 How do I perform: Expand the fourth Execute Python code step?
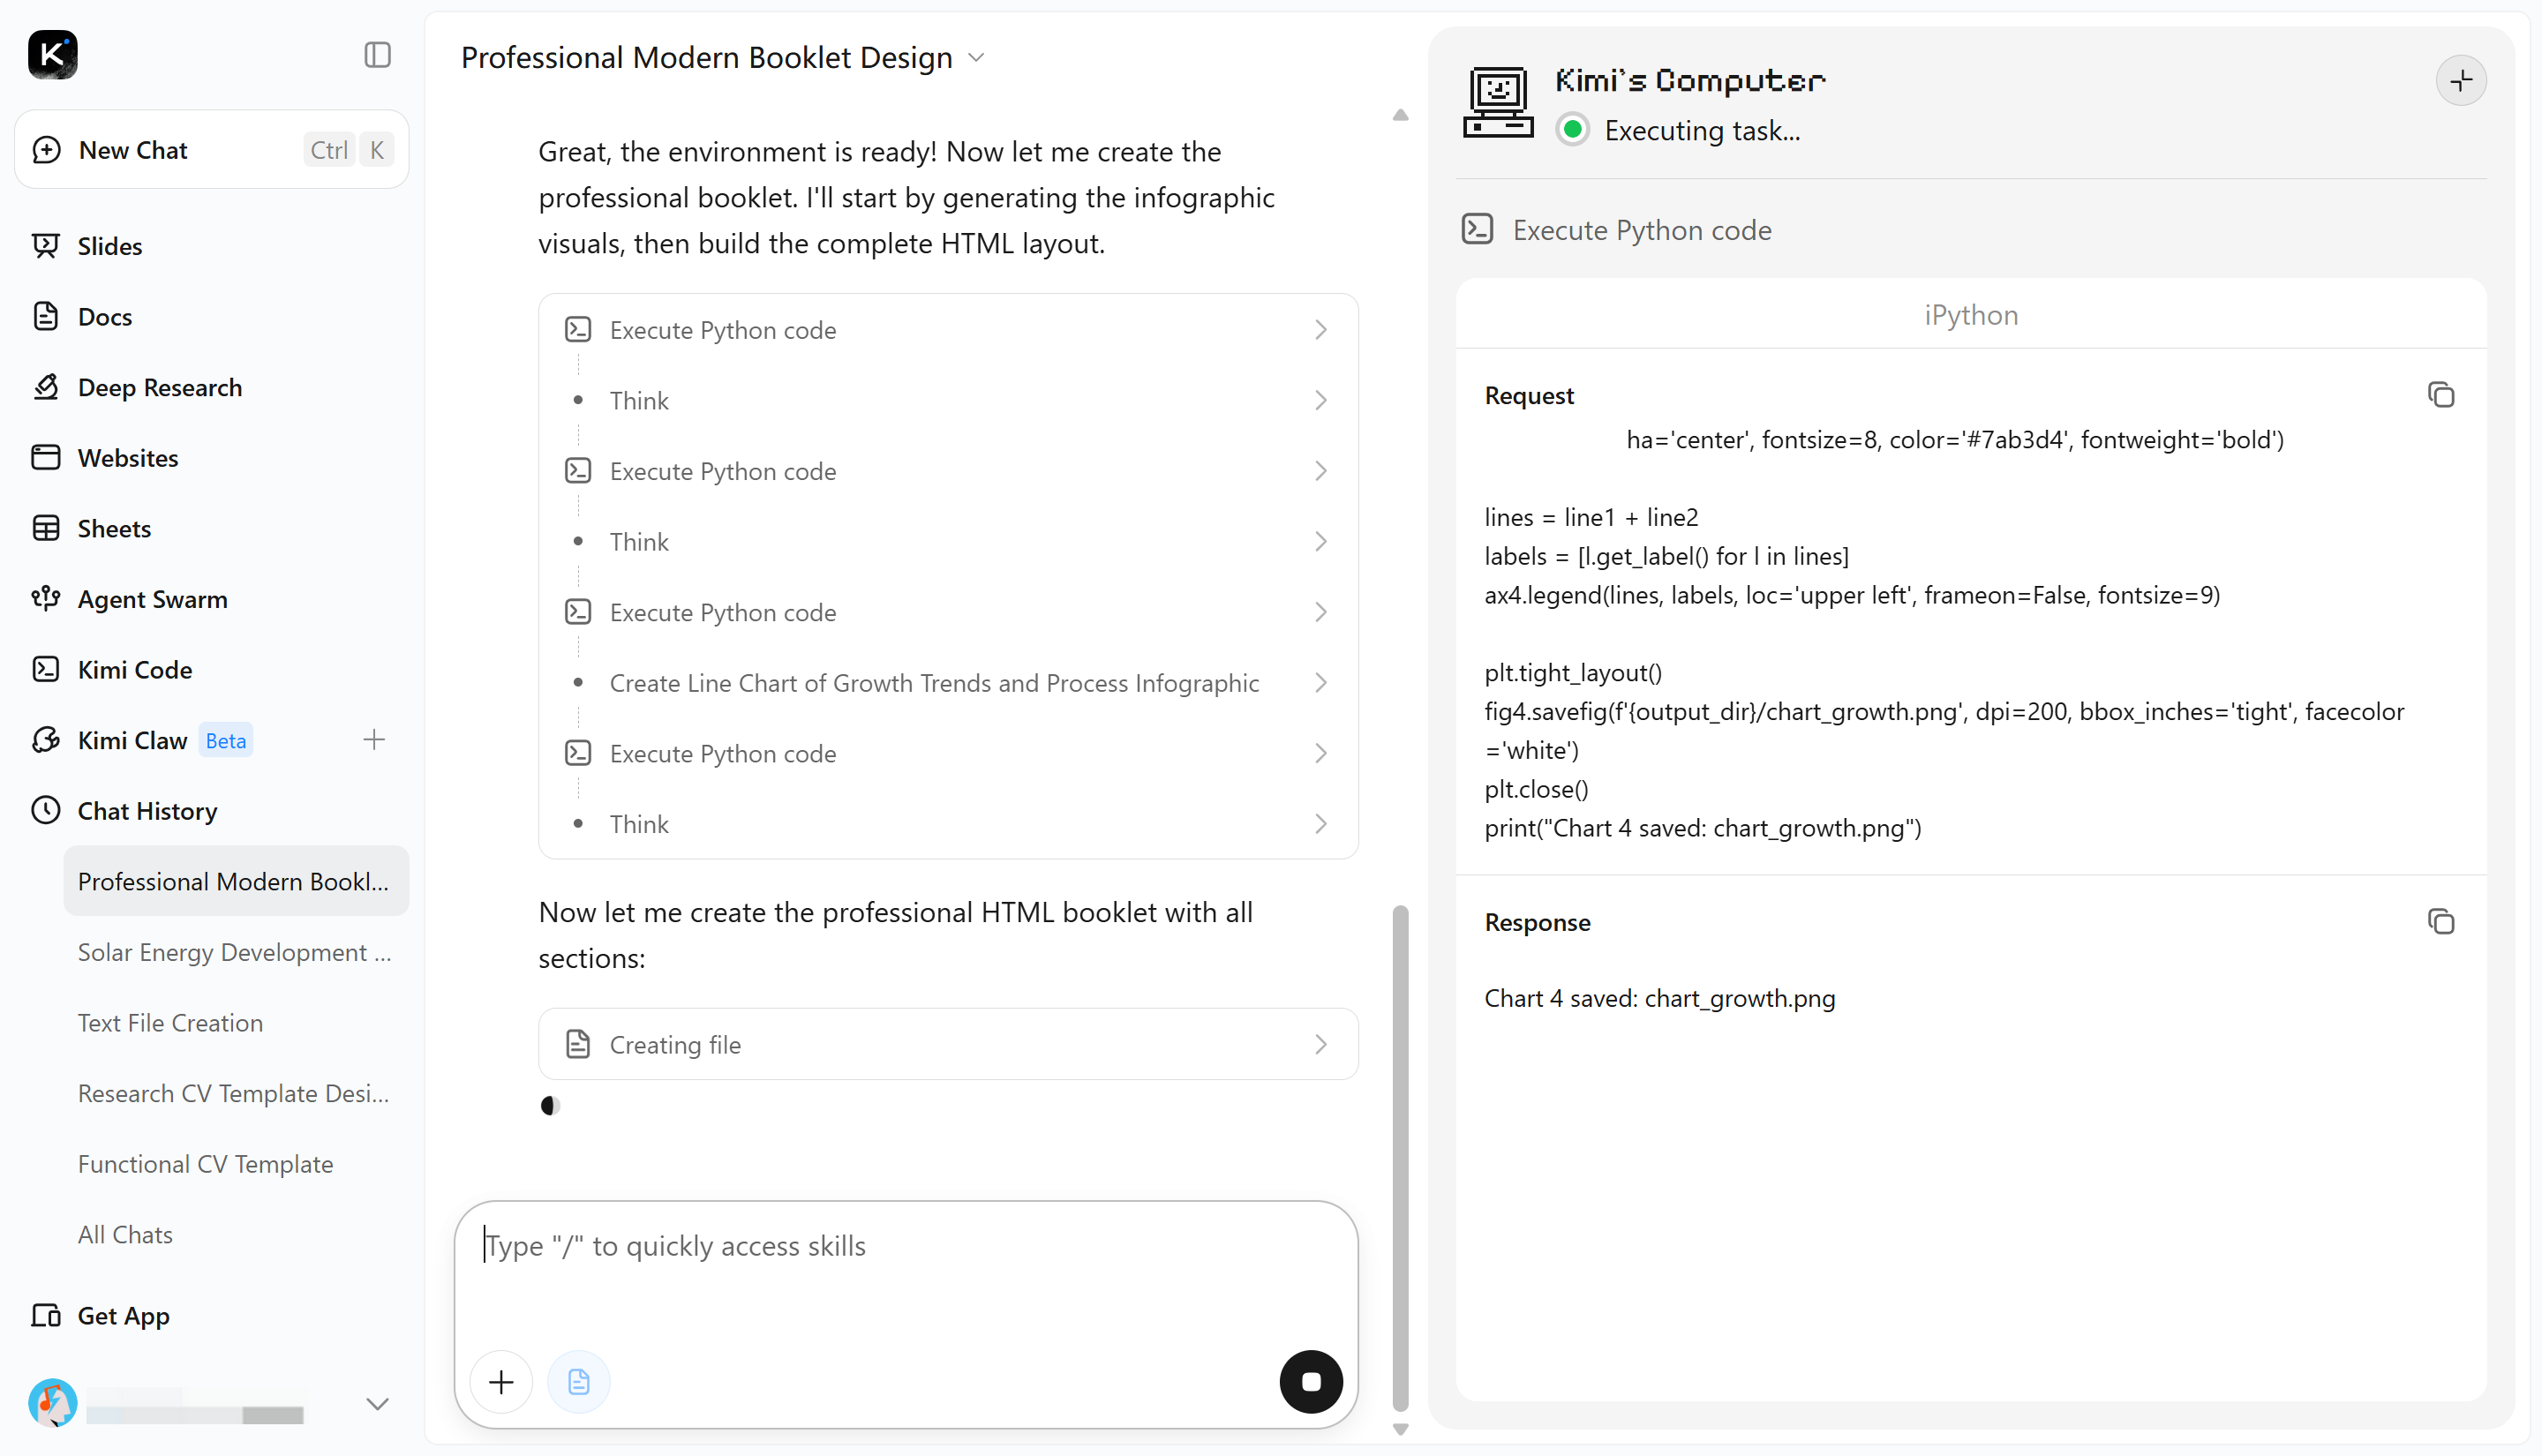click(948, 754)
